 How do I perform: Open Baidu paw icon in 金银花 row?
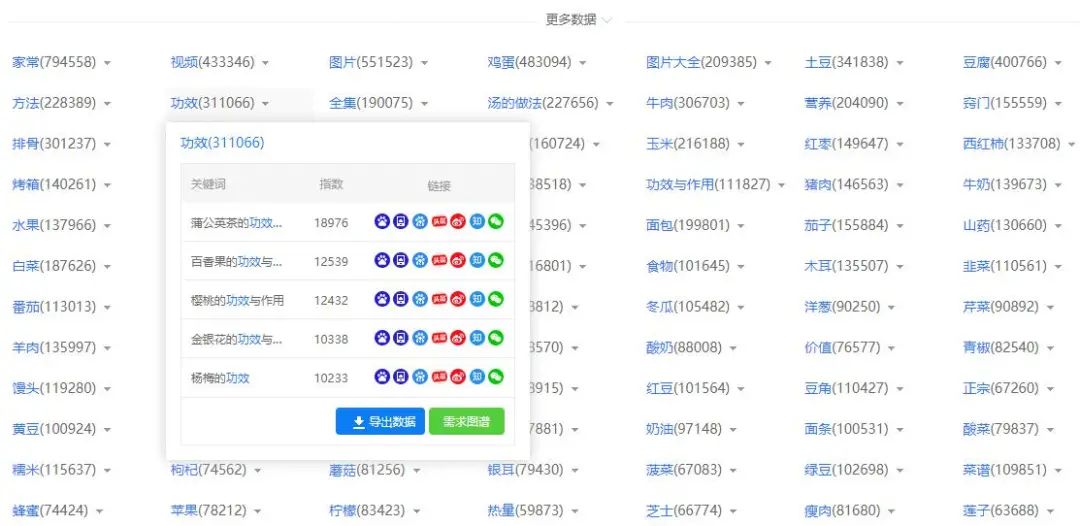382,338
